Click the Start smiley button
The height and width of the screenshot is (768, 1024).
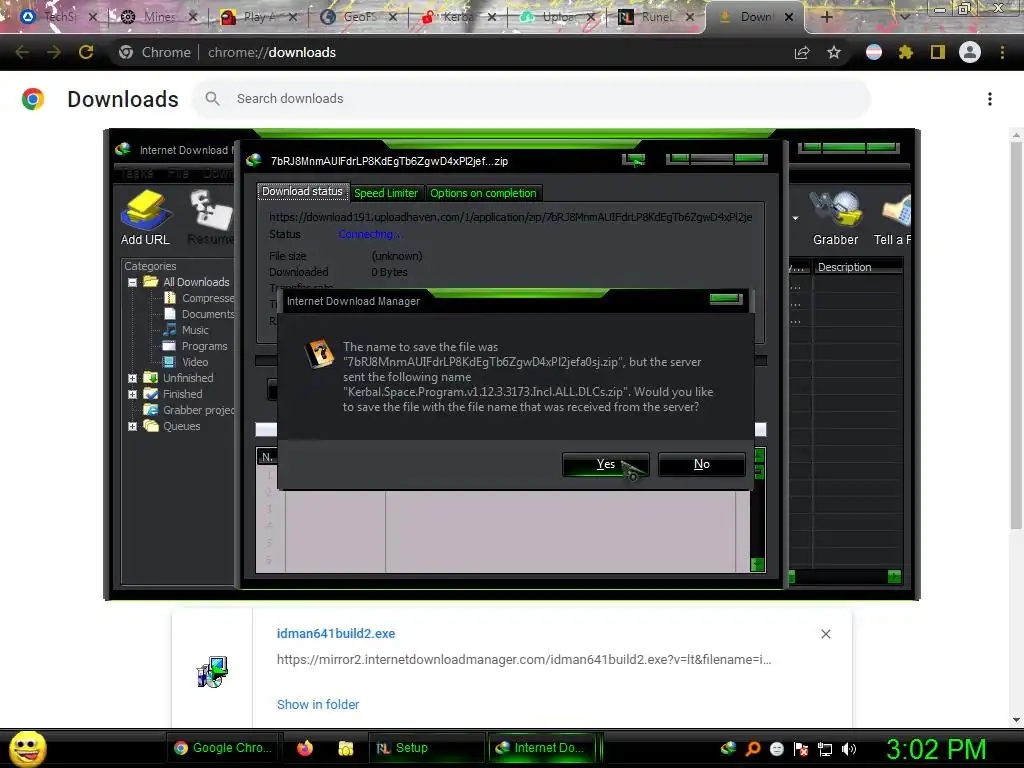pyautogui.click(x=27, y=748)
